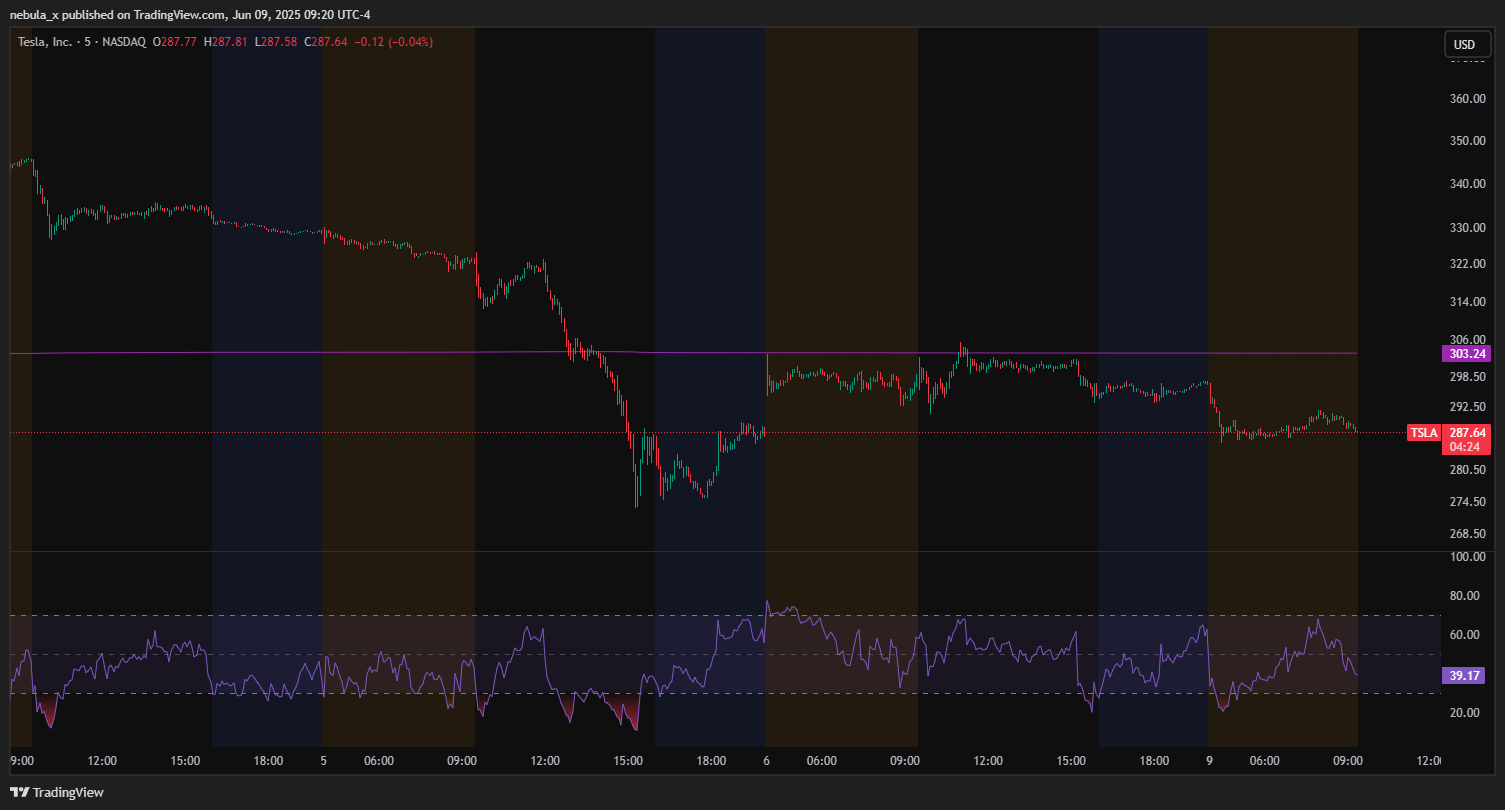1505x810 pixels.
Task: Click the 274.50 price axis label
Action: pos(1466,502)
